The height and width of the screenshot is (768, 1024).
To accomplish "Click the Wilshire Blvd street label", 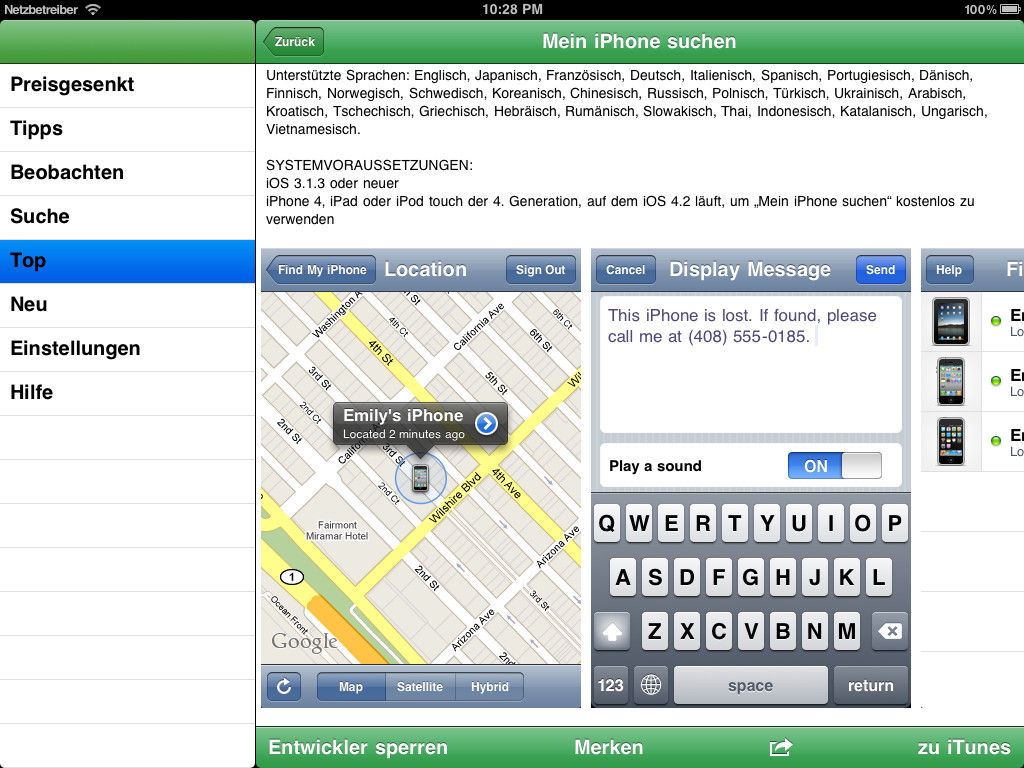I will [x=455, y=498].
